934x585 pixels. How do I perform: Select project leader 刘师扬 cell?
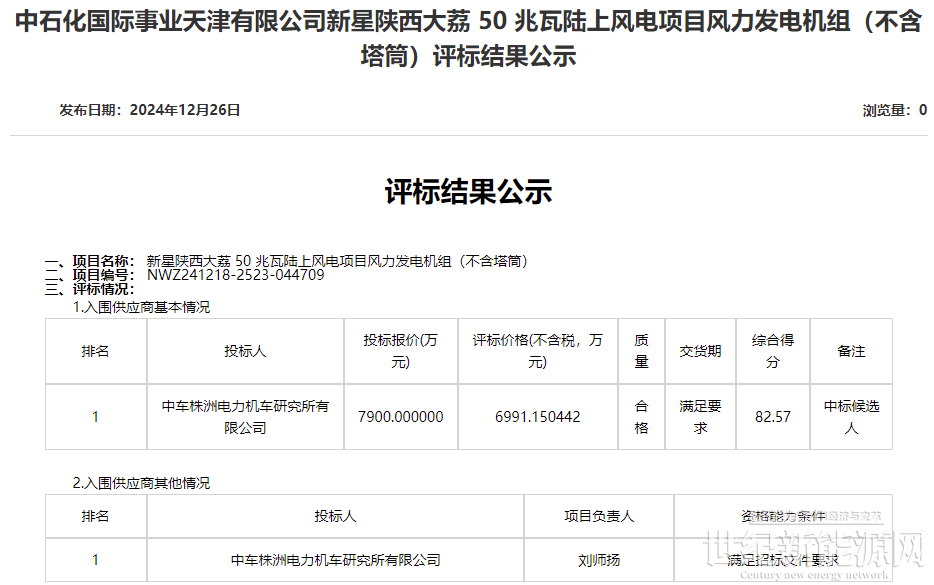(x=599, y=560)
